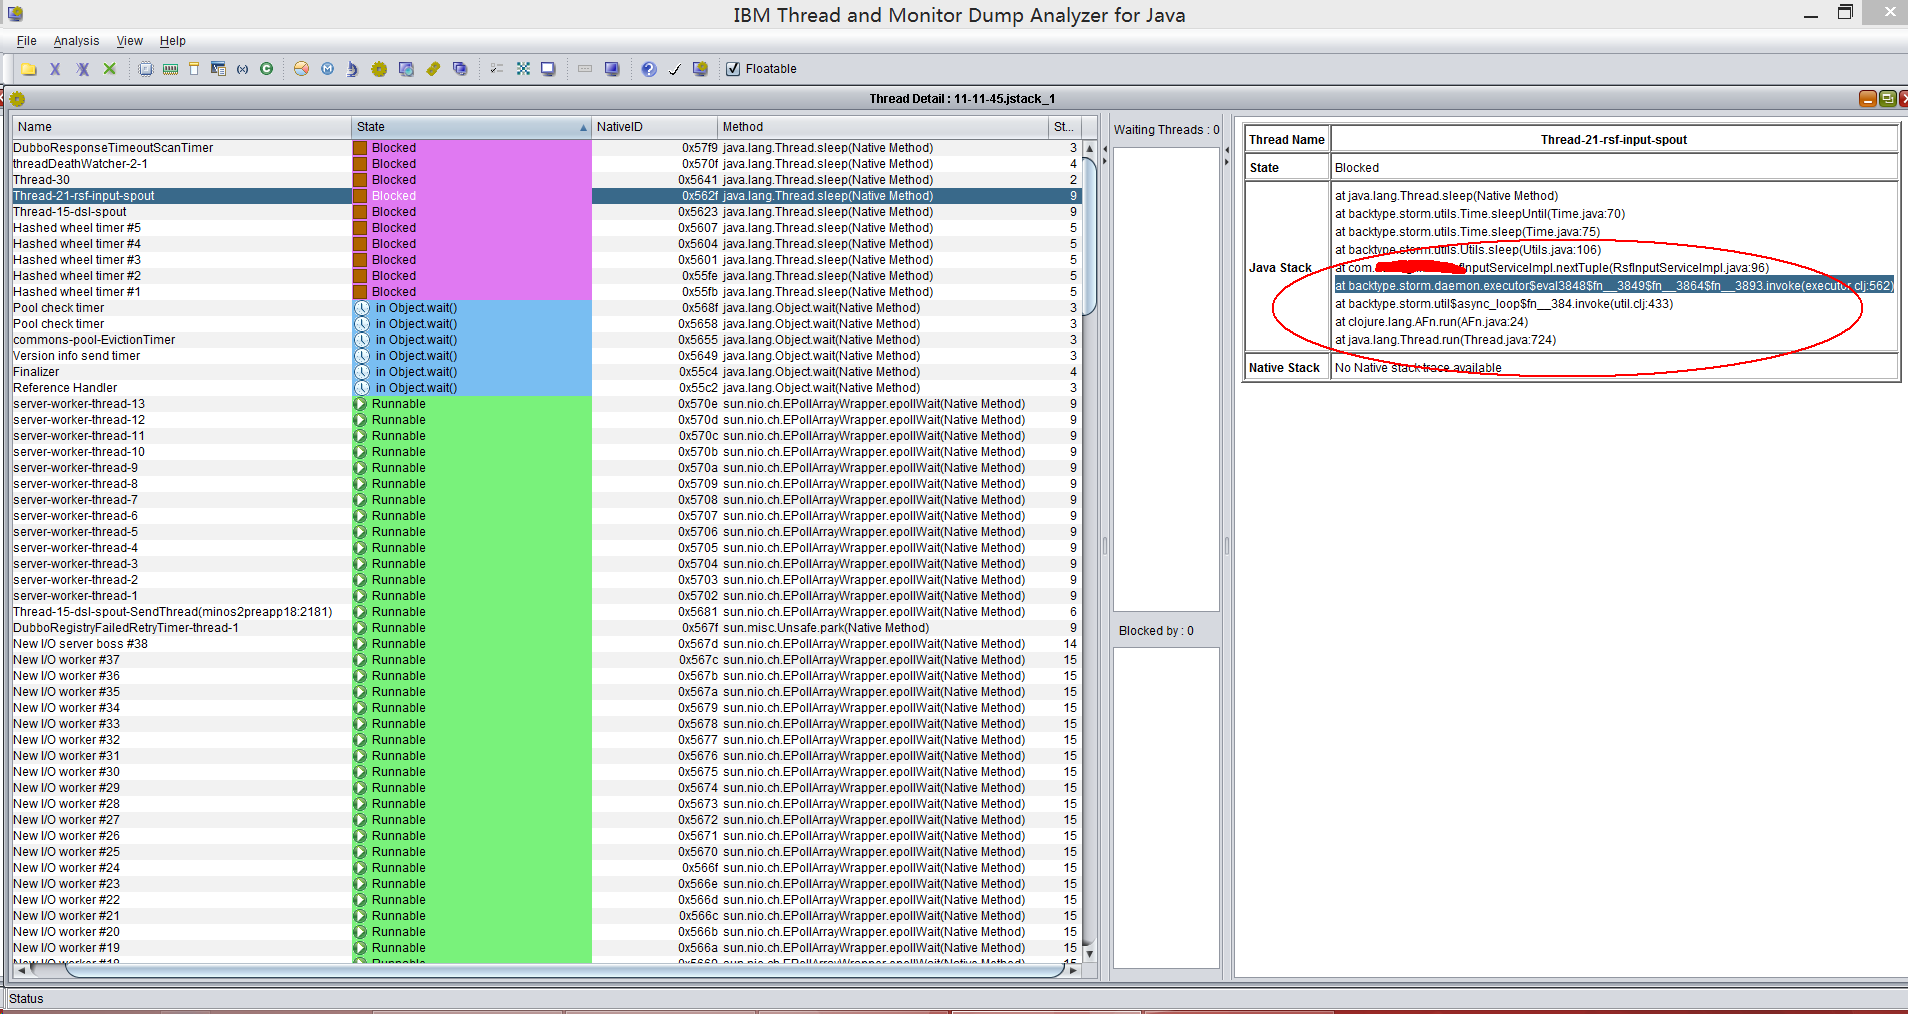Select the Finalizer thread row
The image size is (1908, 1014).
coord(546,372)
